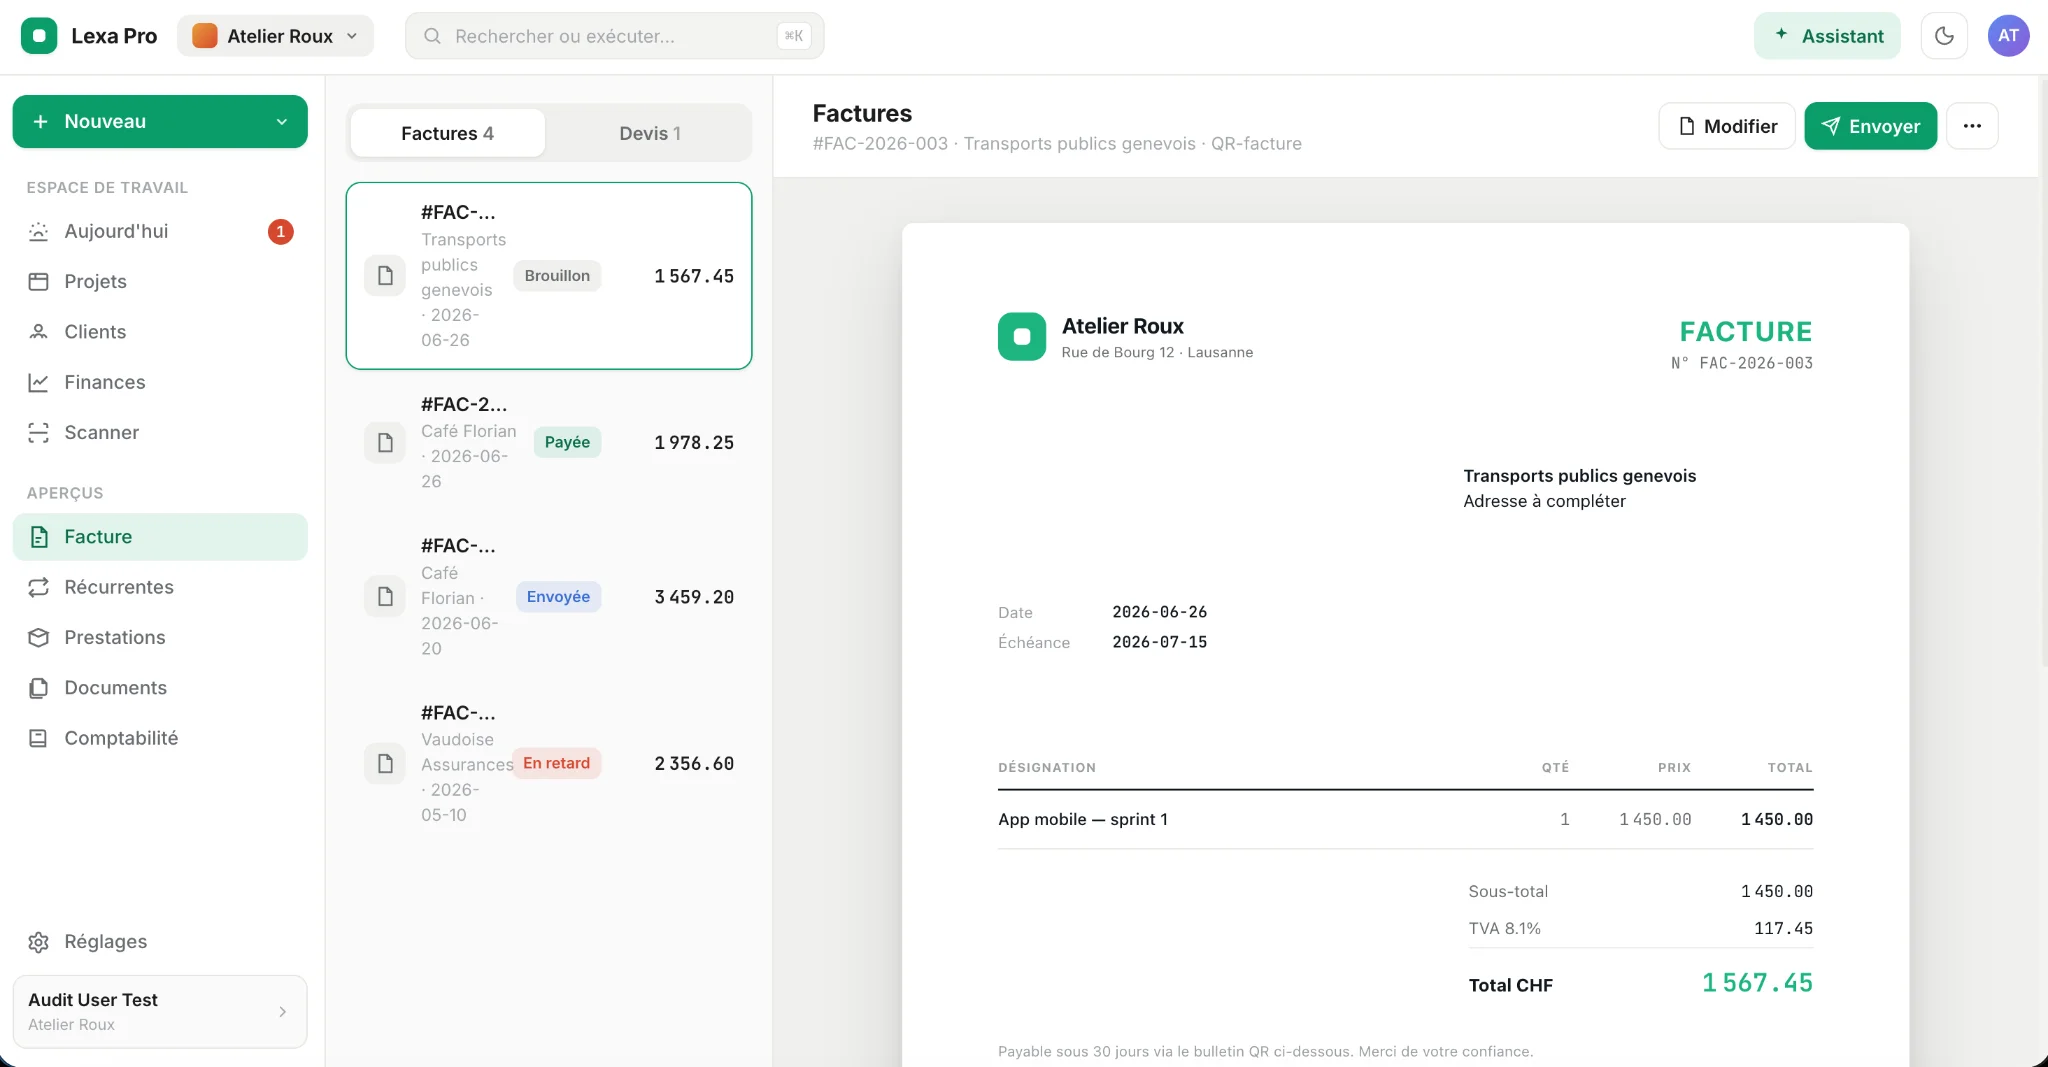Select the Vaudoise Assurances overdue invoice
The image size is (2048, 1067).
point(549,763)
